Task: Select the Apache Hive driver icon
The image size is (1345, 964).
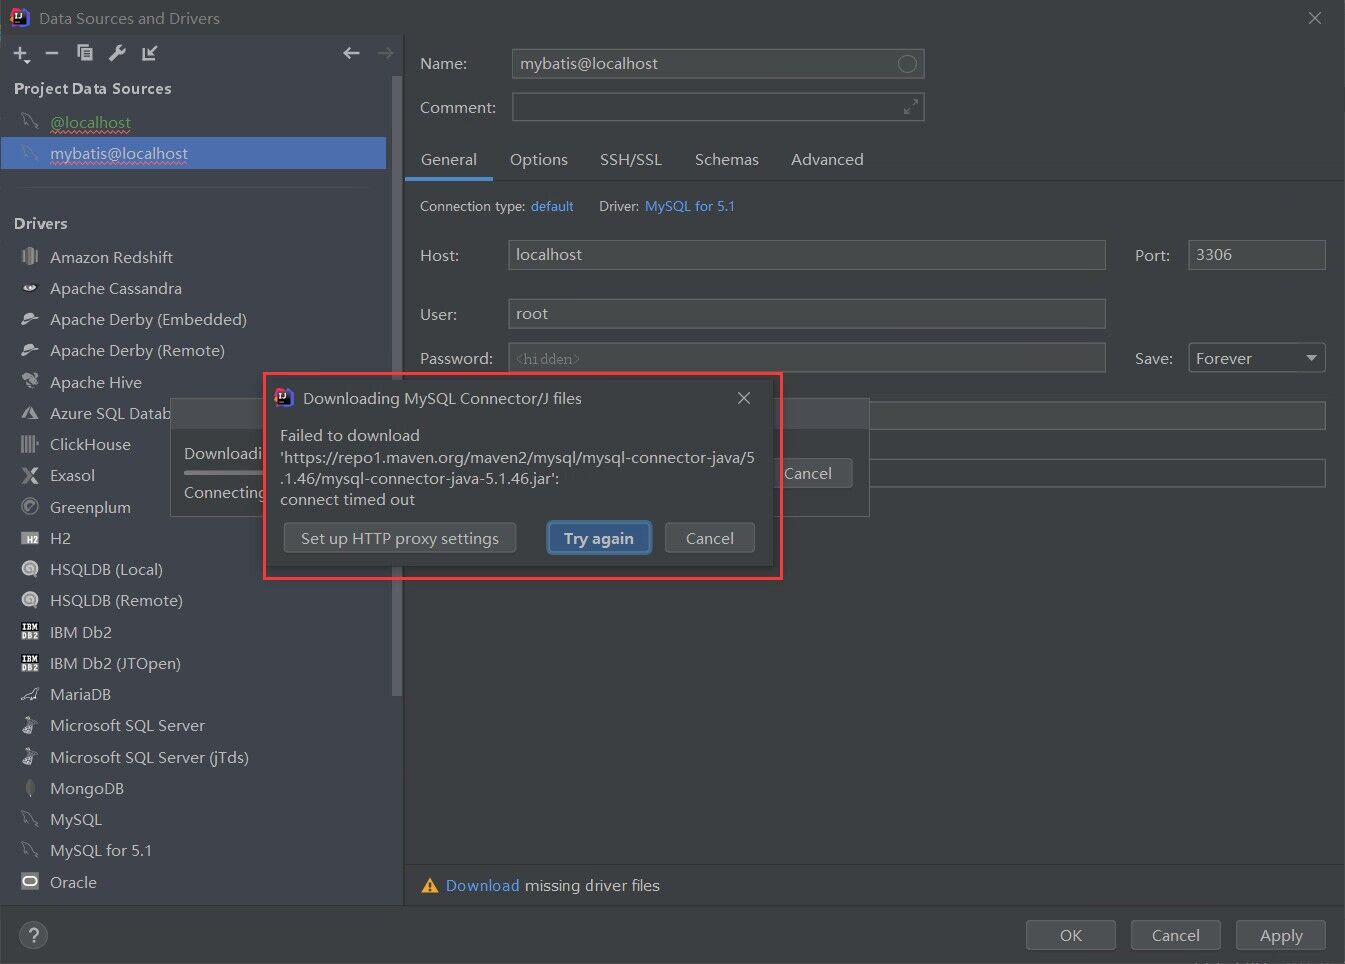Action: (30, 382)
